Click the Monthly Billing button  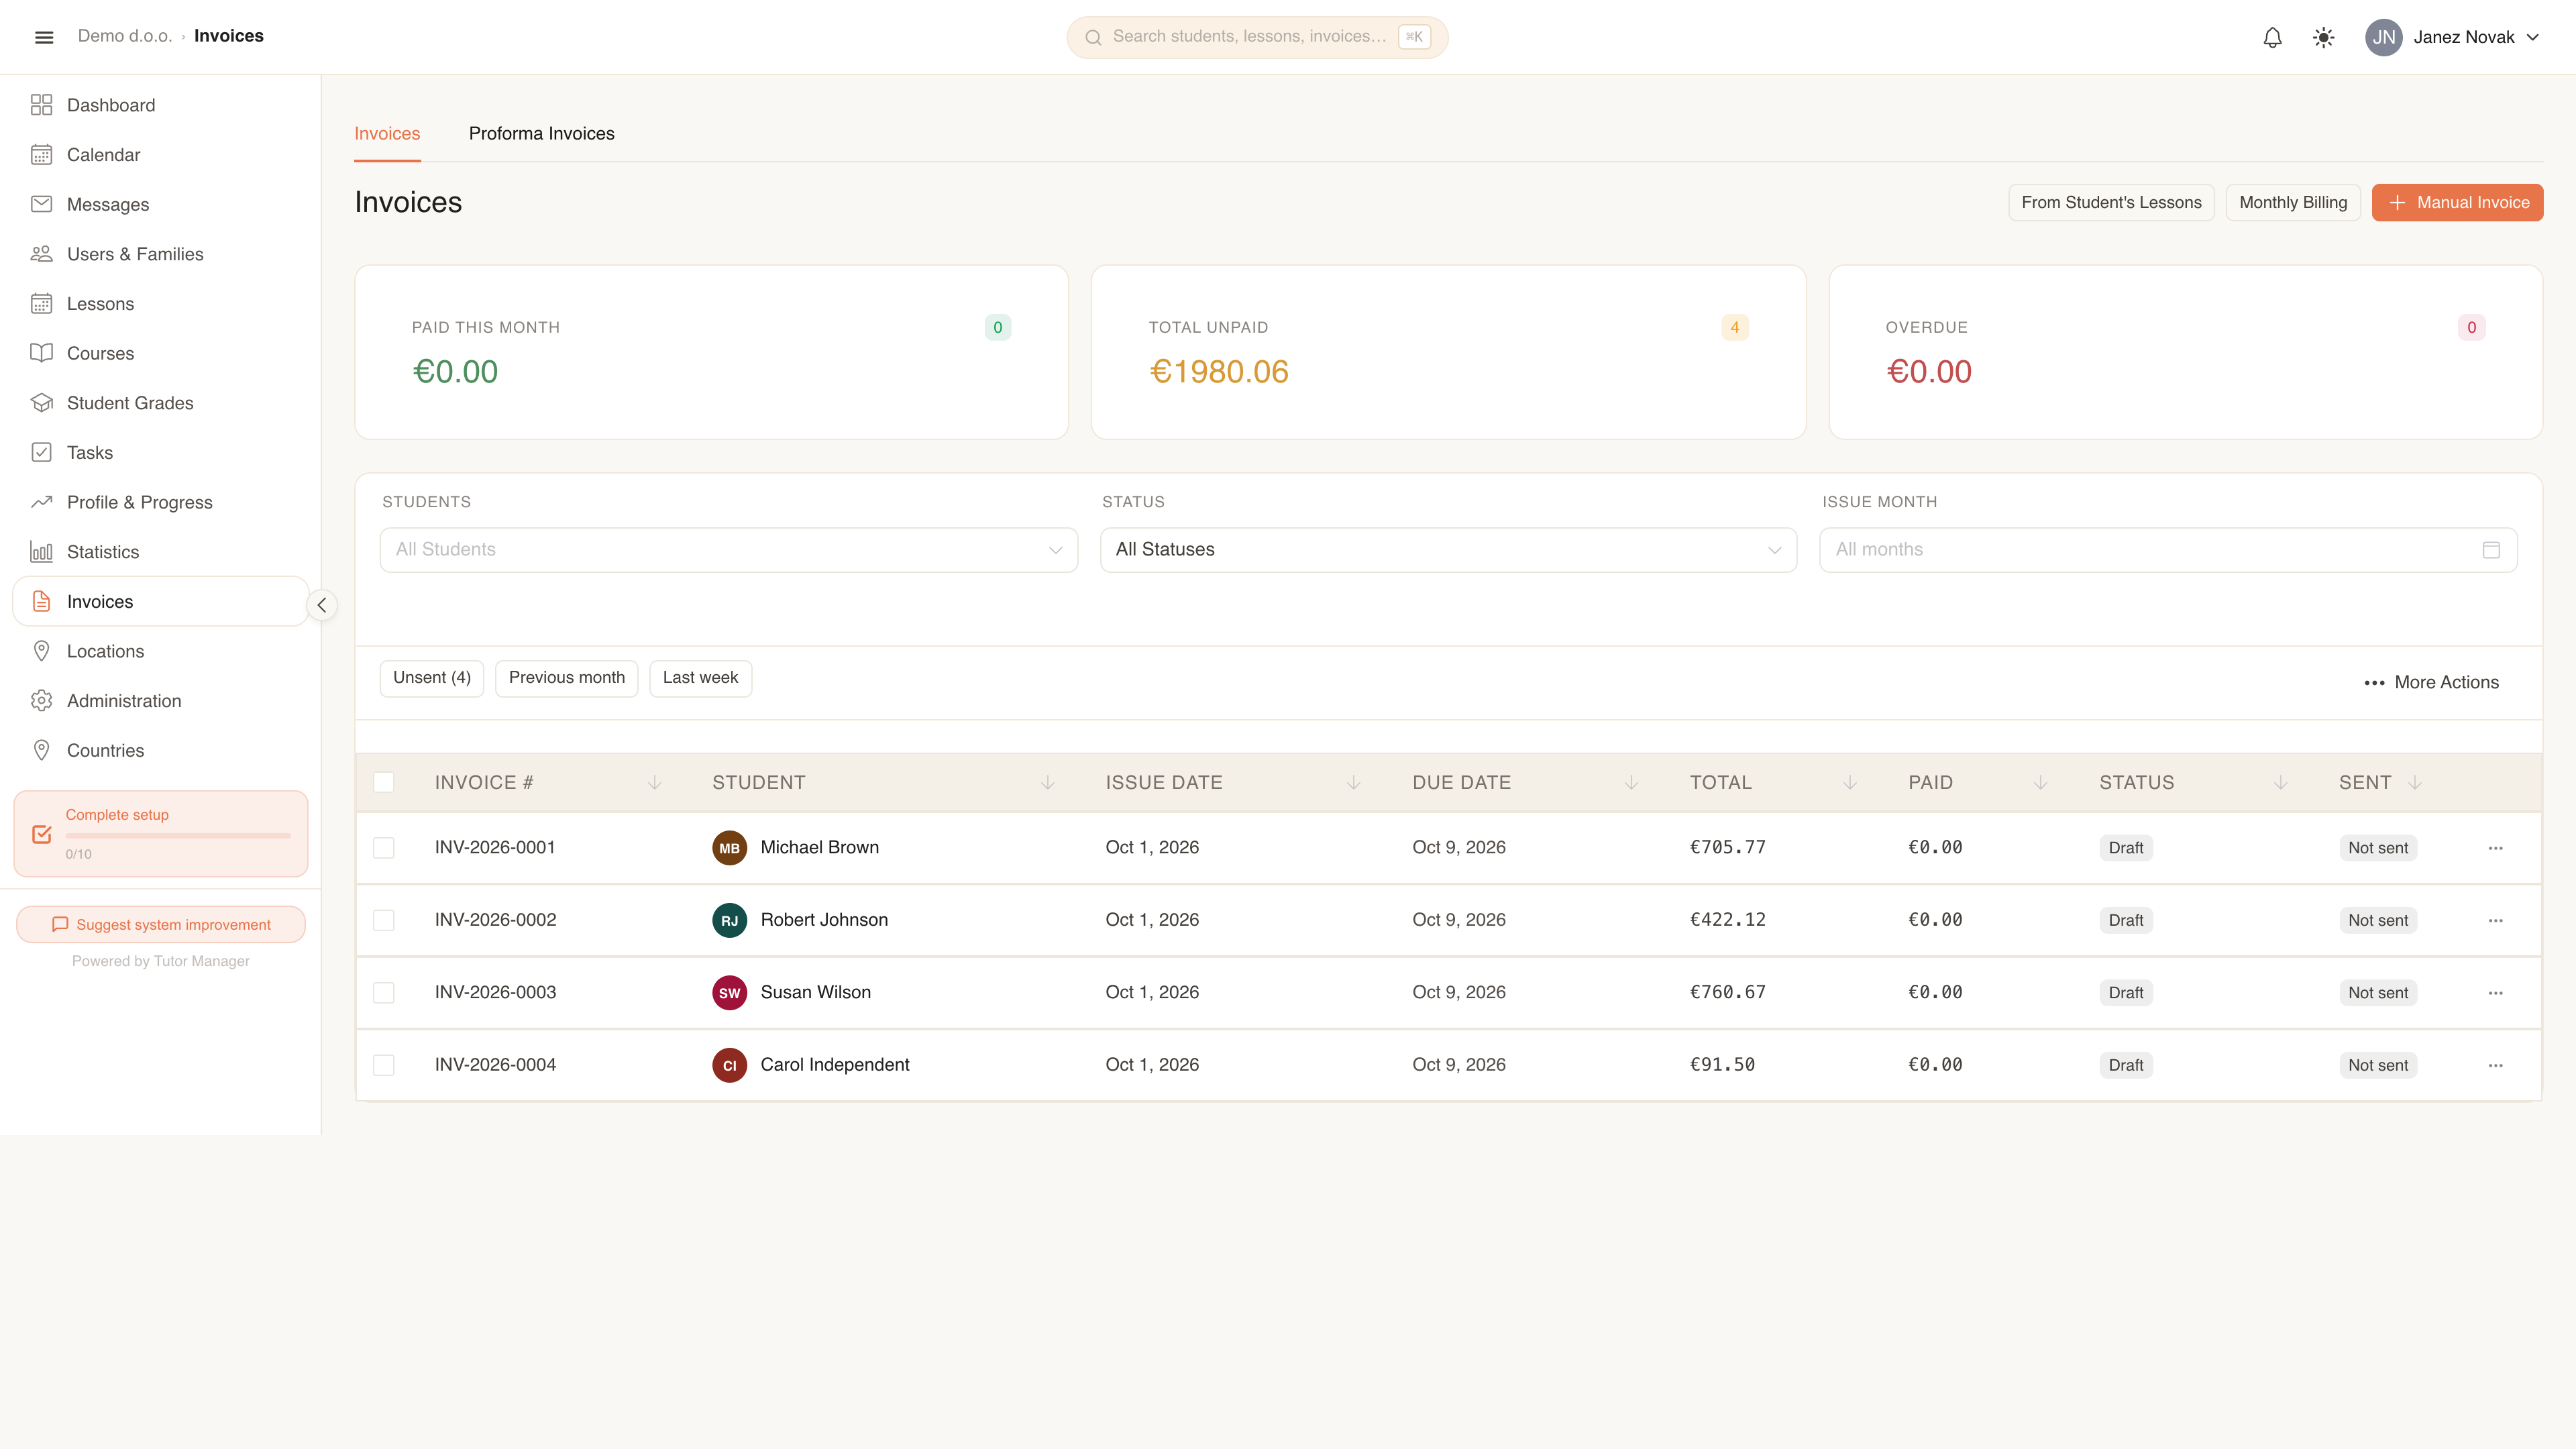click(x=2293, y=203)
